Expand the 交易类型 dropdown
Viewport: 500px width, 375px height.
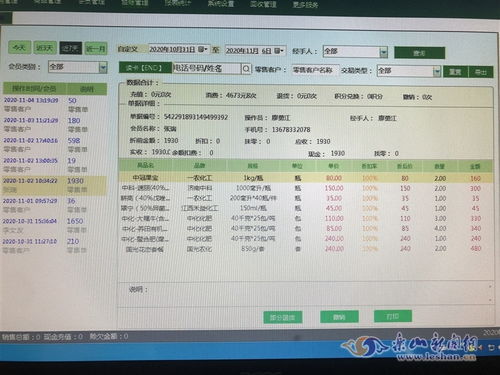point(436,71)
